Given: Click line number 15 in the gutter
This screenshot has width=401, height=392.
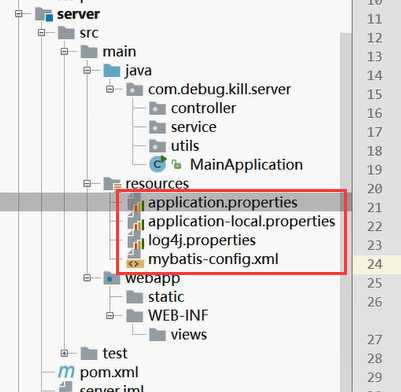Looking at the screenshot, I should [x=375, y=94].
